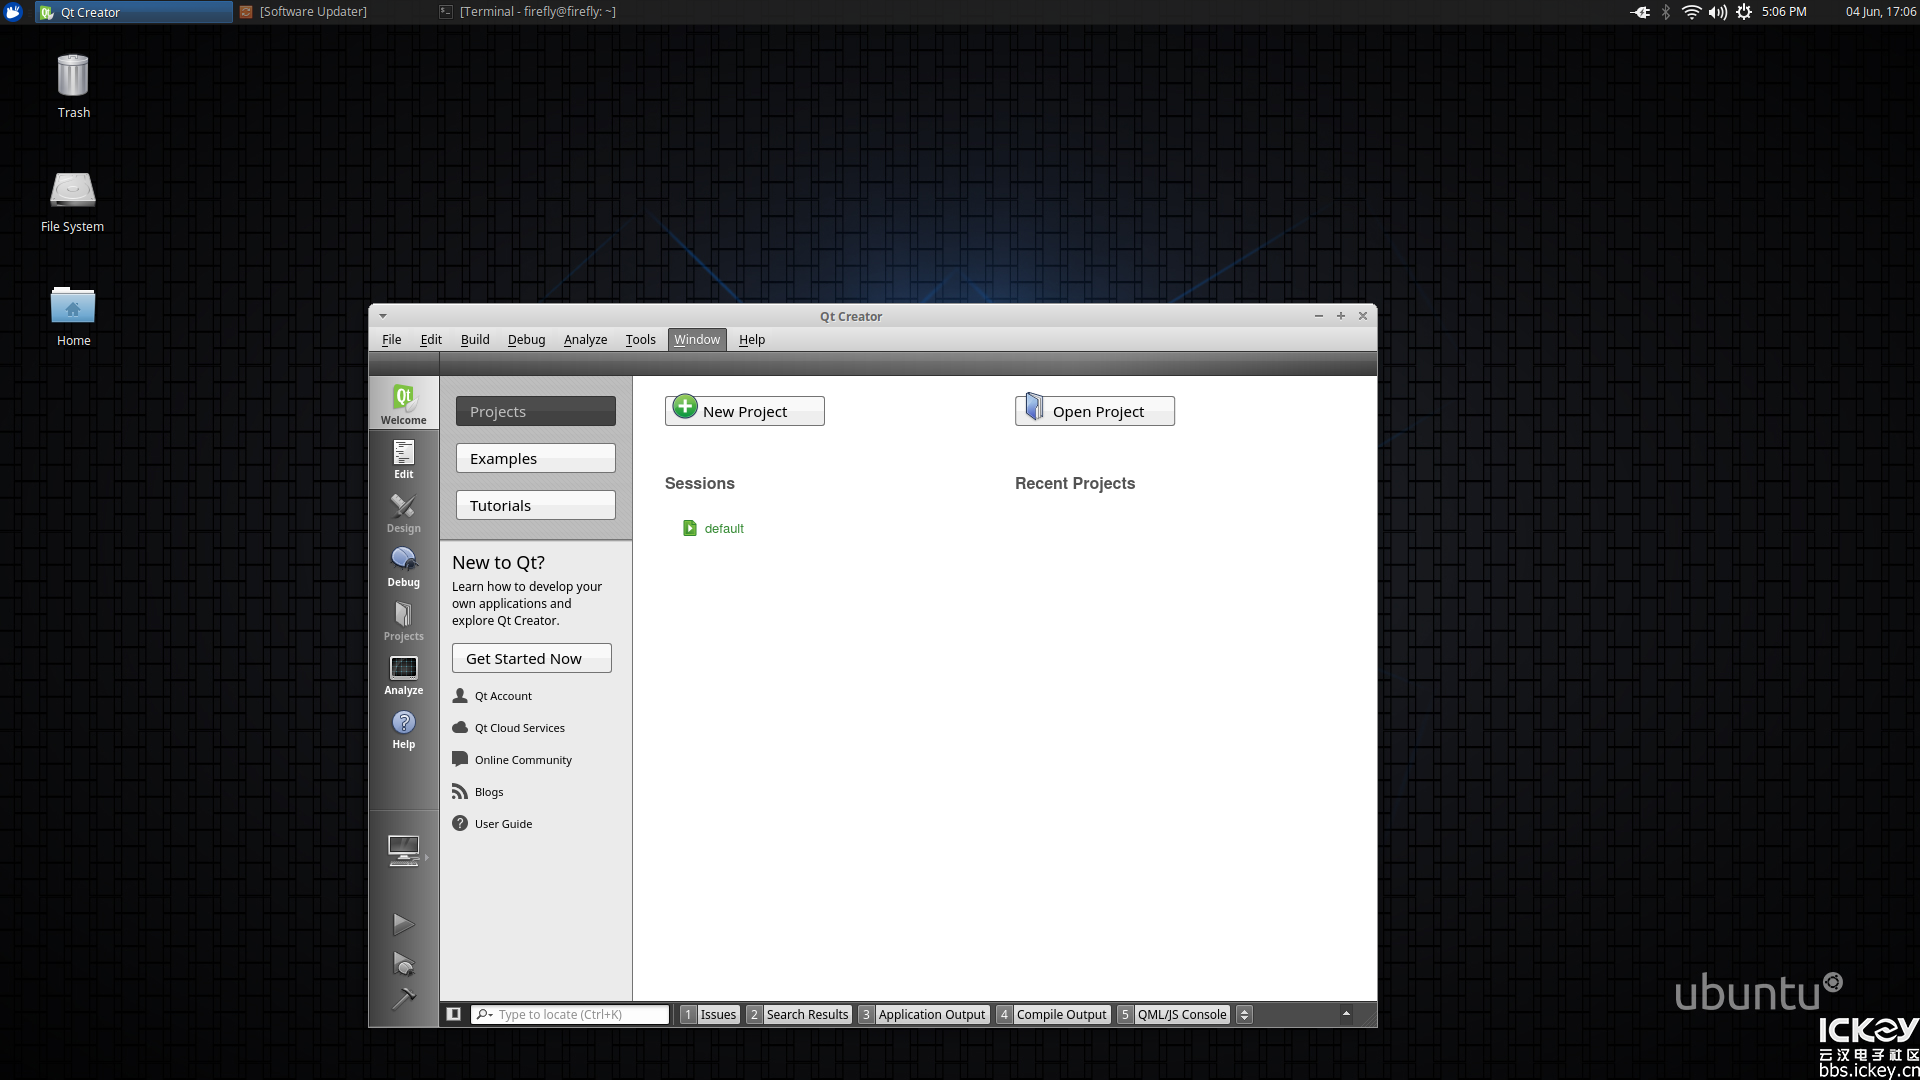The image size is (1920, 1080).
Task: Click the volume icon in system tray
Action: click(1717, 12)
